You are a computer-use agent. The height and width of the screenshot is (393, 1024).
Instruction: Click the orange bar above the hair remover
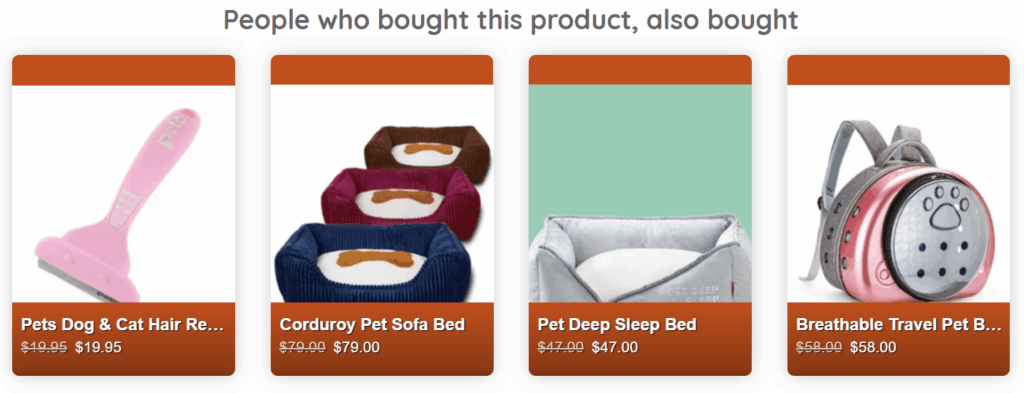(123, 70)
